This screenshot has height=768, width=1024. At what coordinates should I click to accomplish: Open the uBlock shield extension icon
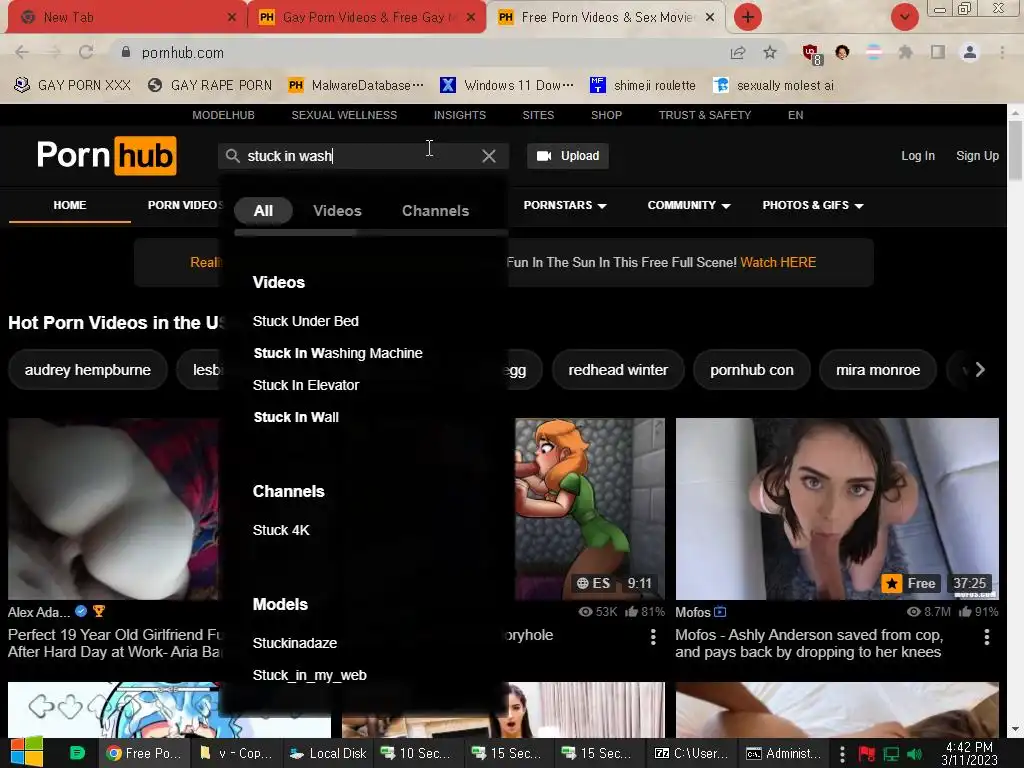click(x=811, y=54)
